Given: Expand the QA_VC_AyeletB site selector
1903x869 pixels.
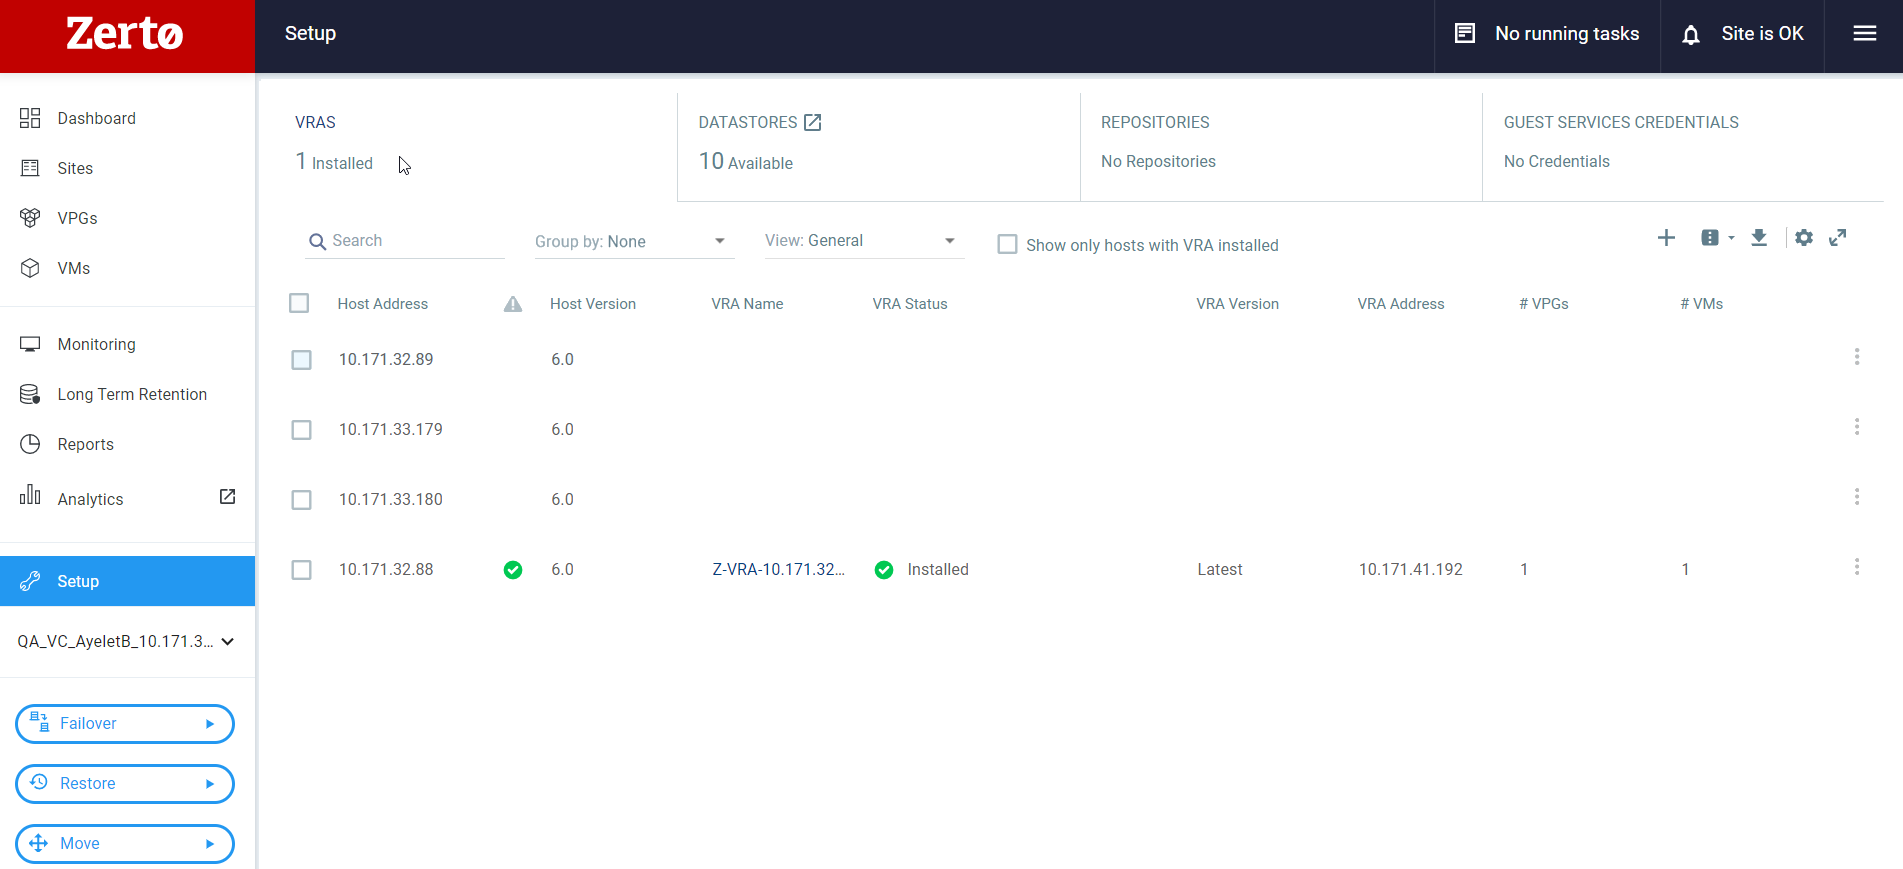Looking at the screenshot, I should point(227,642).
